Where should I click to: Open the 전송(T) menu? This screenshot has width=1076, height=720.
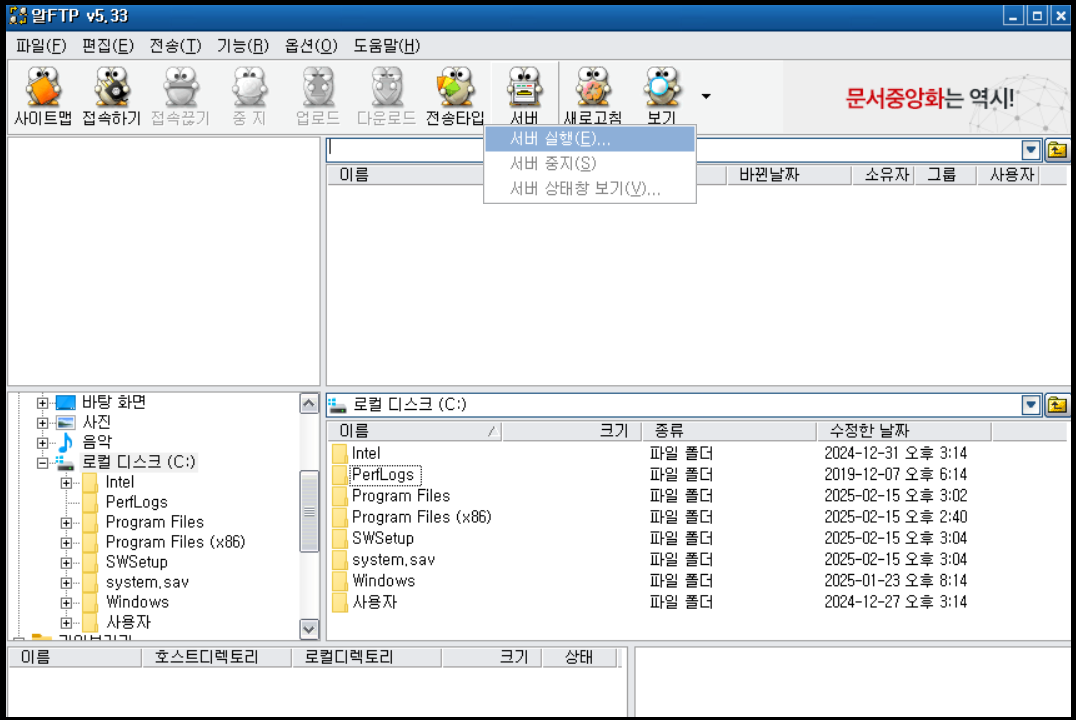pyautogui.click(x=176, y=46)
